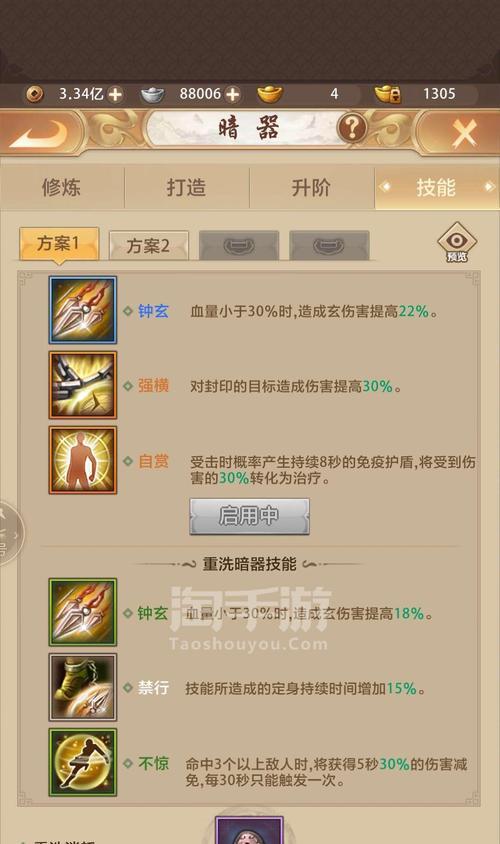Add silver with the plus button
This screenshot has width=500, height=844.
[x=232, y=95]
